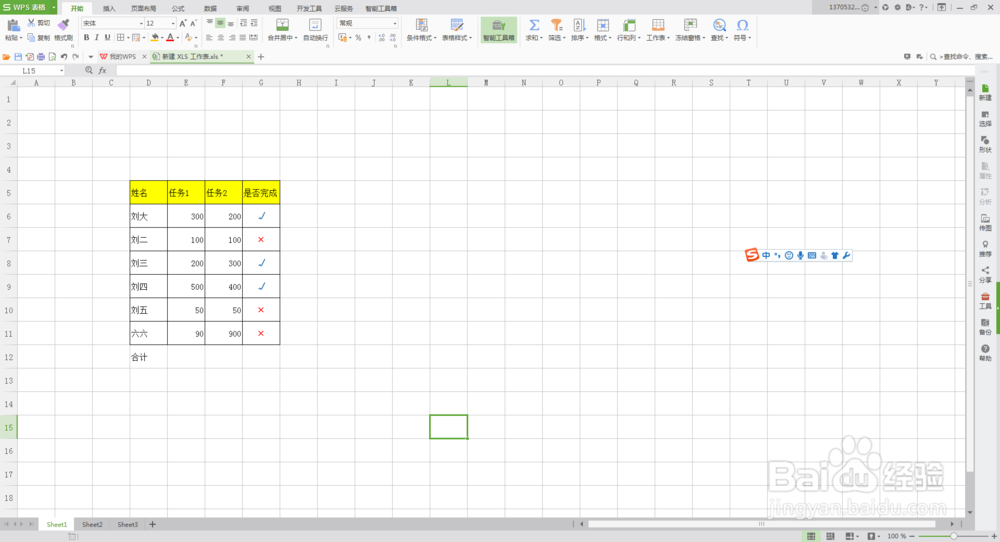Screen dimensions: 1000x542
Task: Open a new document tab with plus
Action: tap(261, 57)
